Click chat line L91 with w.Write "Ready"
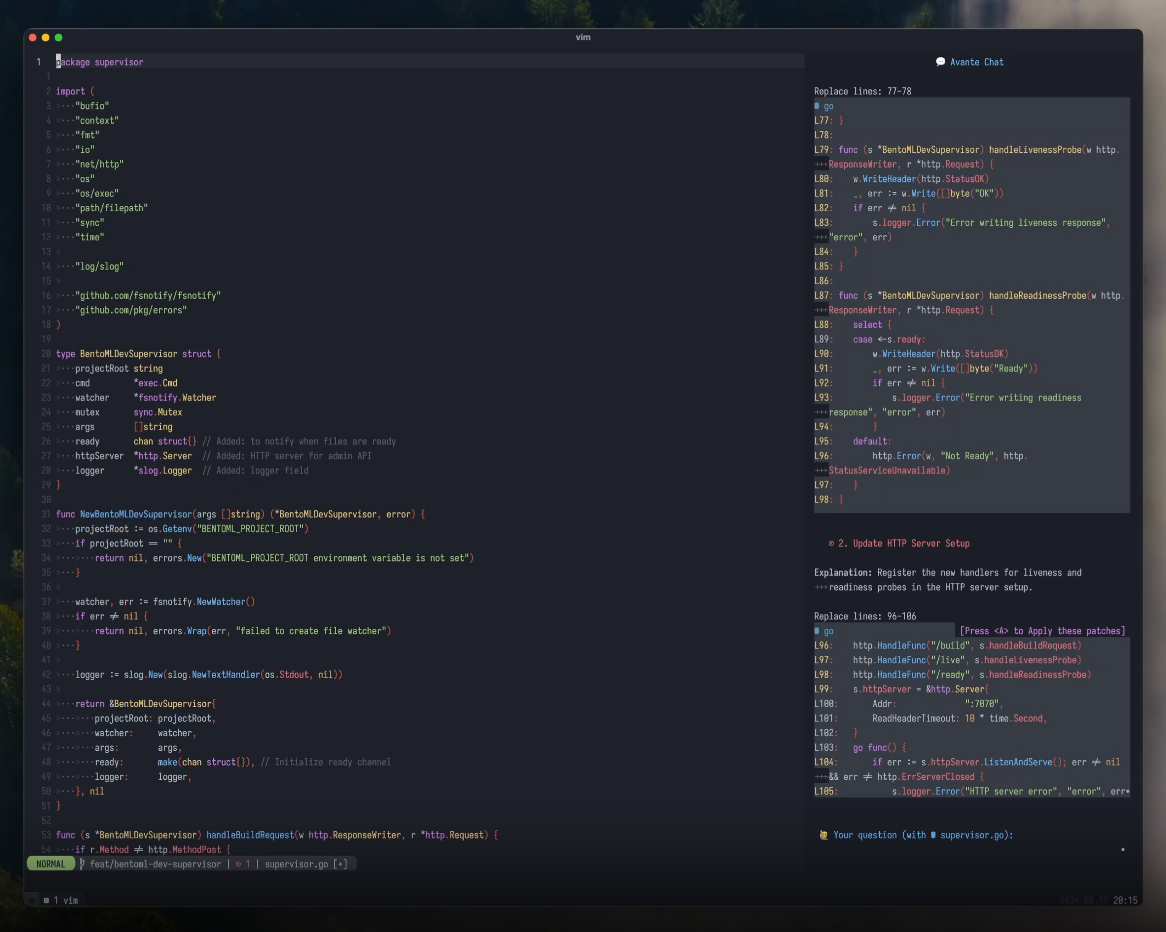 click(x=926, y=368)
